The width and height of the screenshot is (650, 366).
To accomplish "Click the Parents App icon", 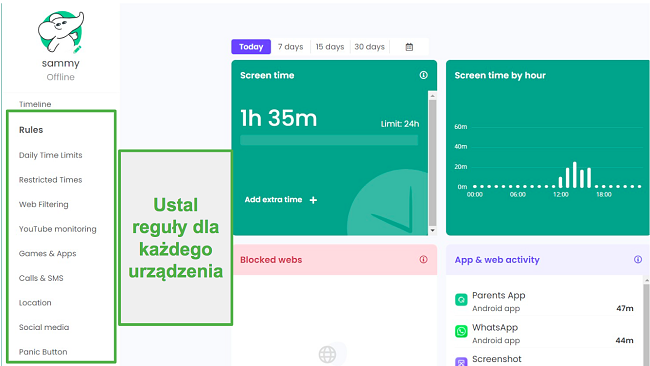I will click(x=461, y=299).
